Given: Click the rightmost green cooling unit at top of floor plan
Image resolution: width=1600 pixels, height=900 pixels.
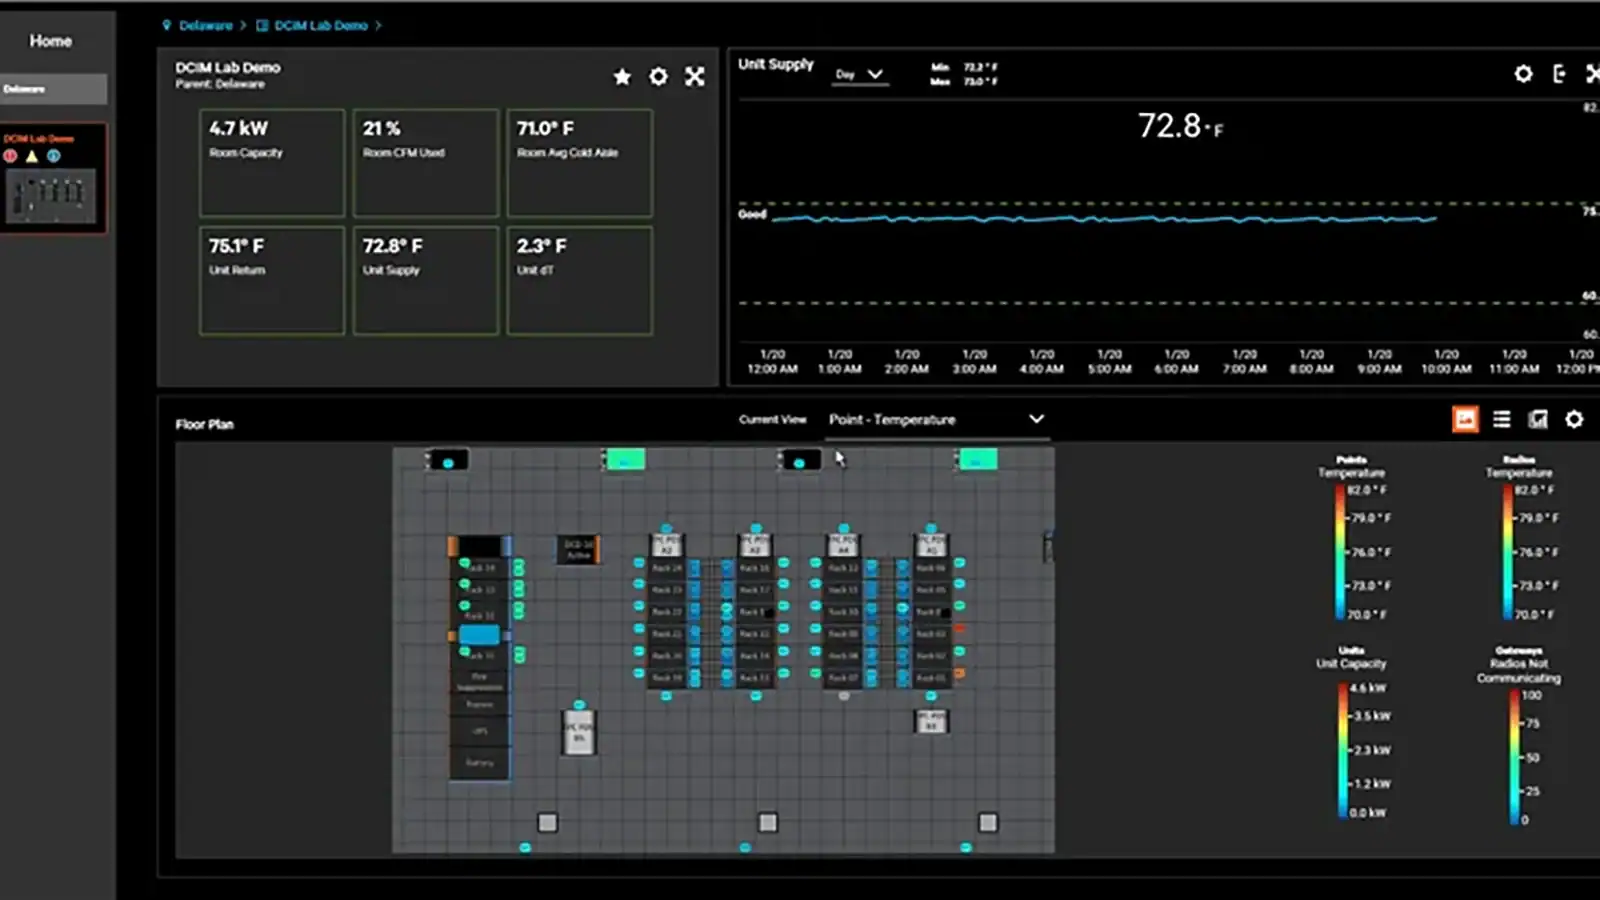Looking at the screenshot, I should click(977, 459).
